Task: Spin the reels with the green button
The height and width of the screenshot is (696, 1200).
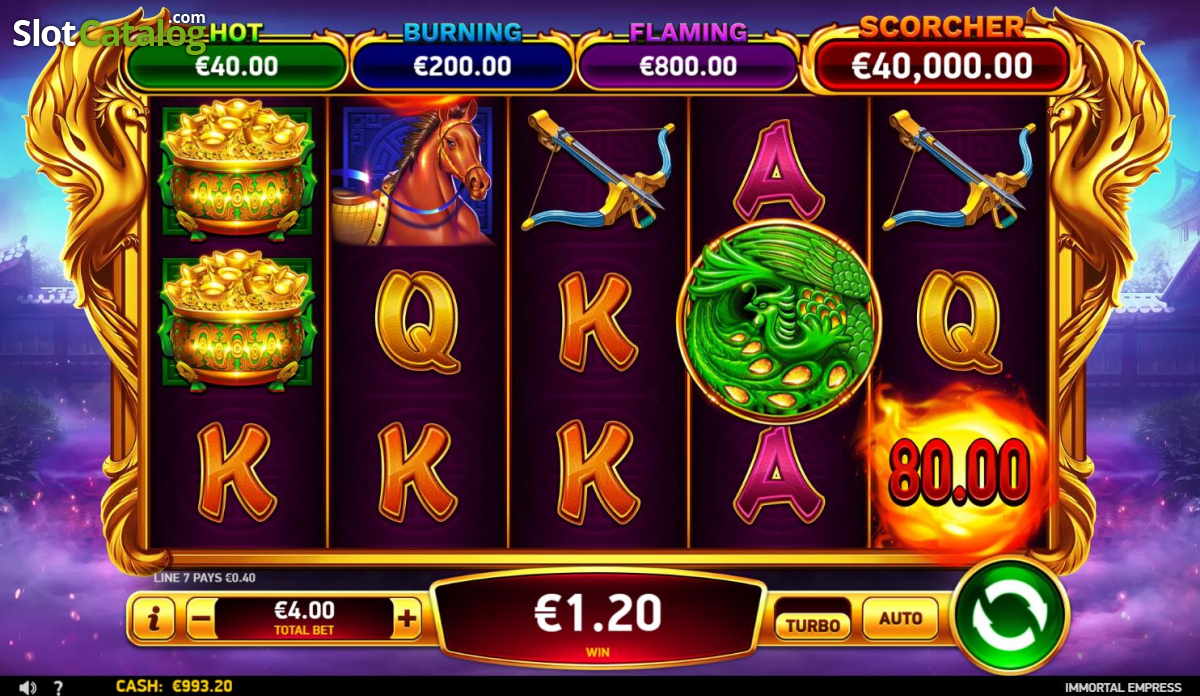Action: pyautogui.click(x=1010, y=614)
